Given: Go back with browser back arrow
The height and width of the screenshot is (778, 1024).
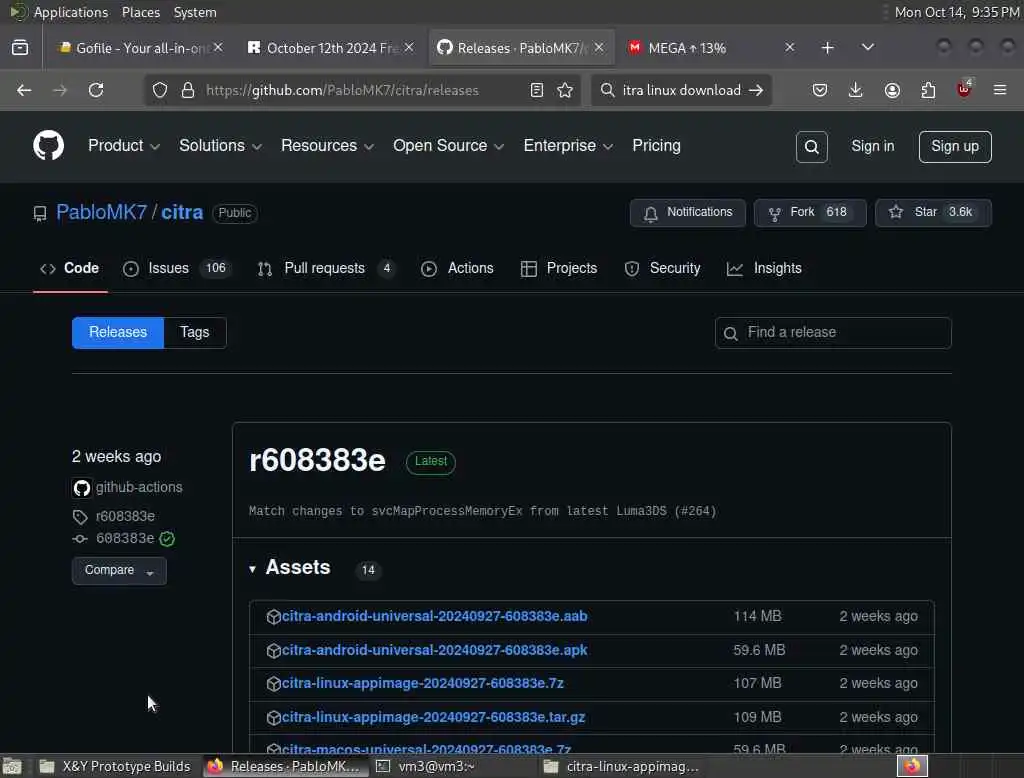Looking at the screenshot, I should coord(24,90).
